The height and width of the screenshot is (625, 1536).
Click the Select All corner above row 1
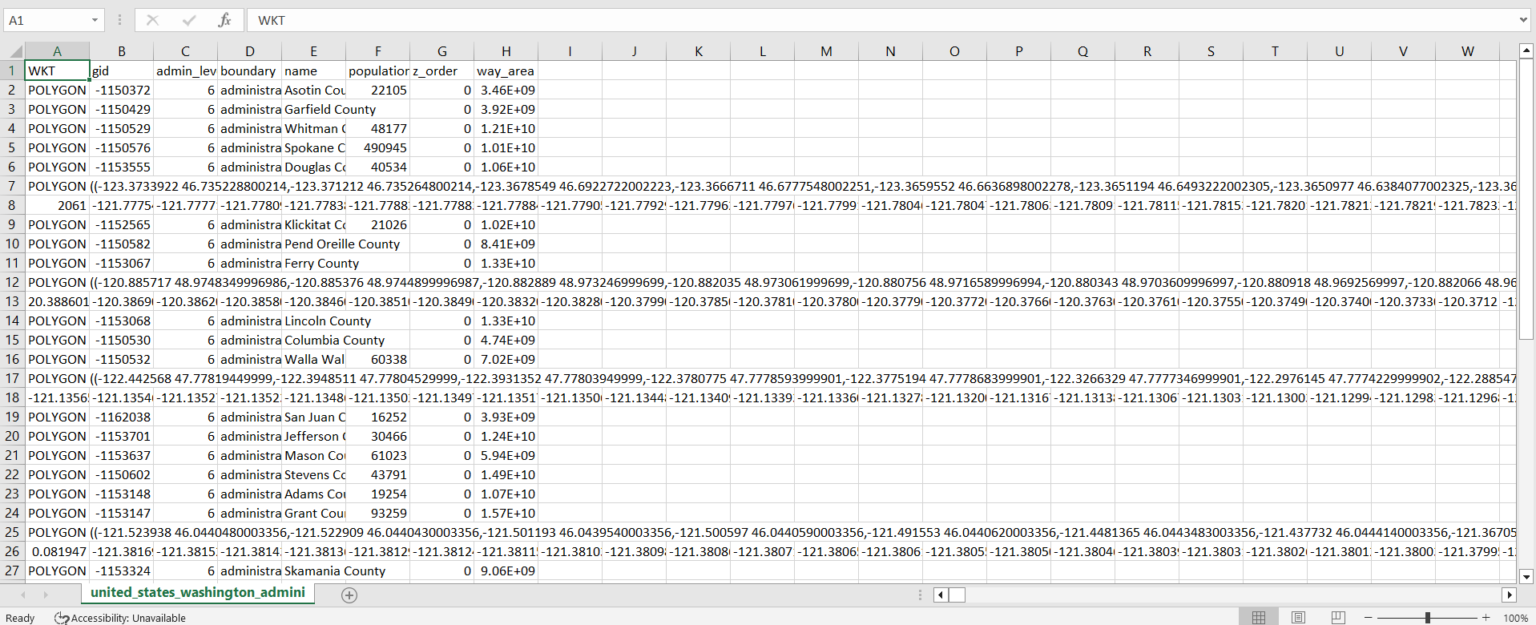(13, 50)
